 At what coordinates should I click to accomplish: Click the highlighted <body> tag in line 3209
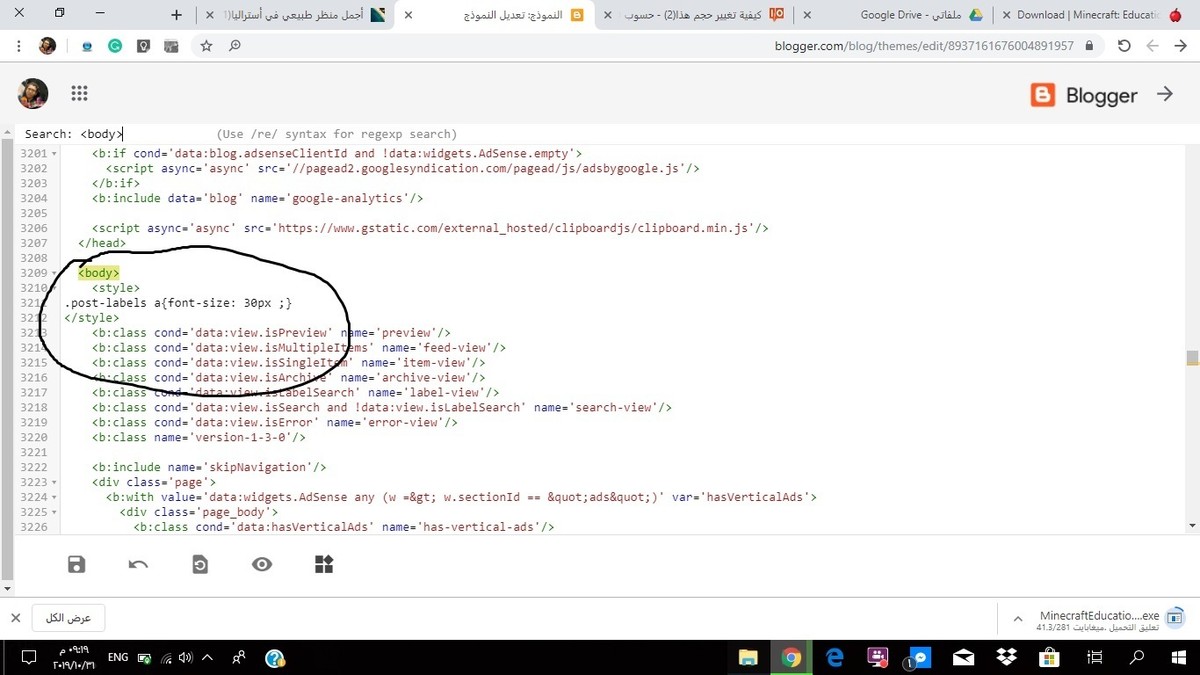(x=99, y=273)
